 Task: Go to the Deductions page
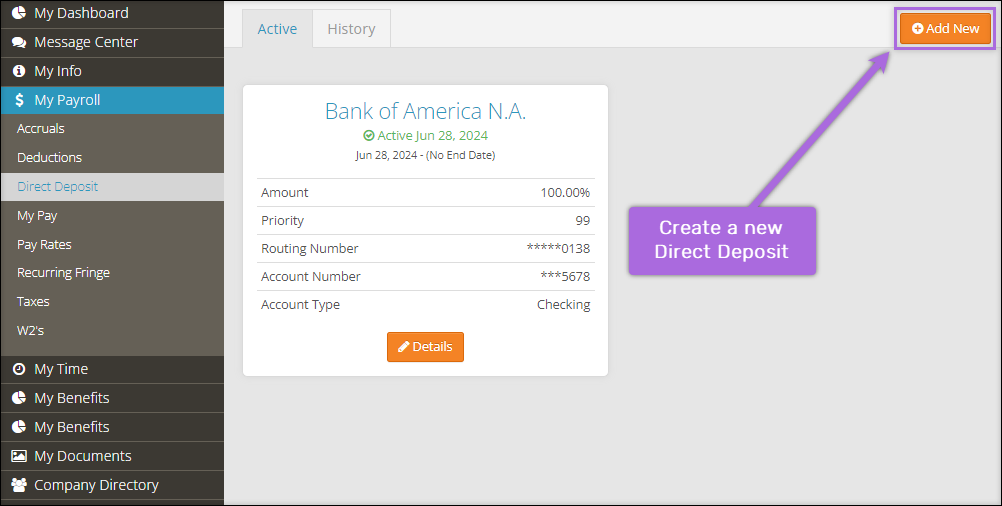50,158
